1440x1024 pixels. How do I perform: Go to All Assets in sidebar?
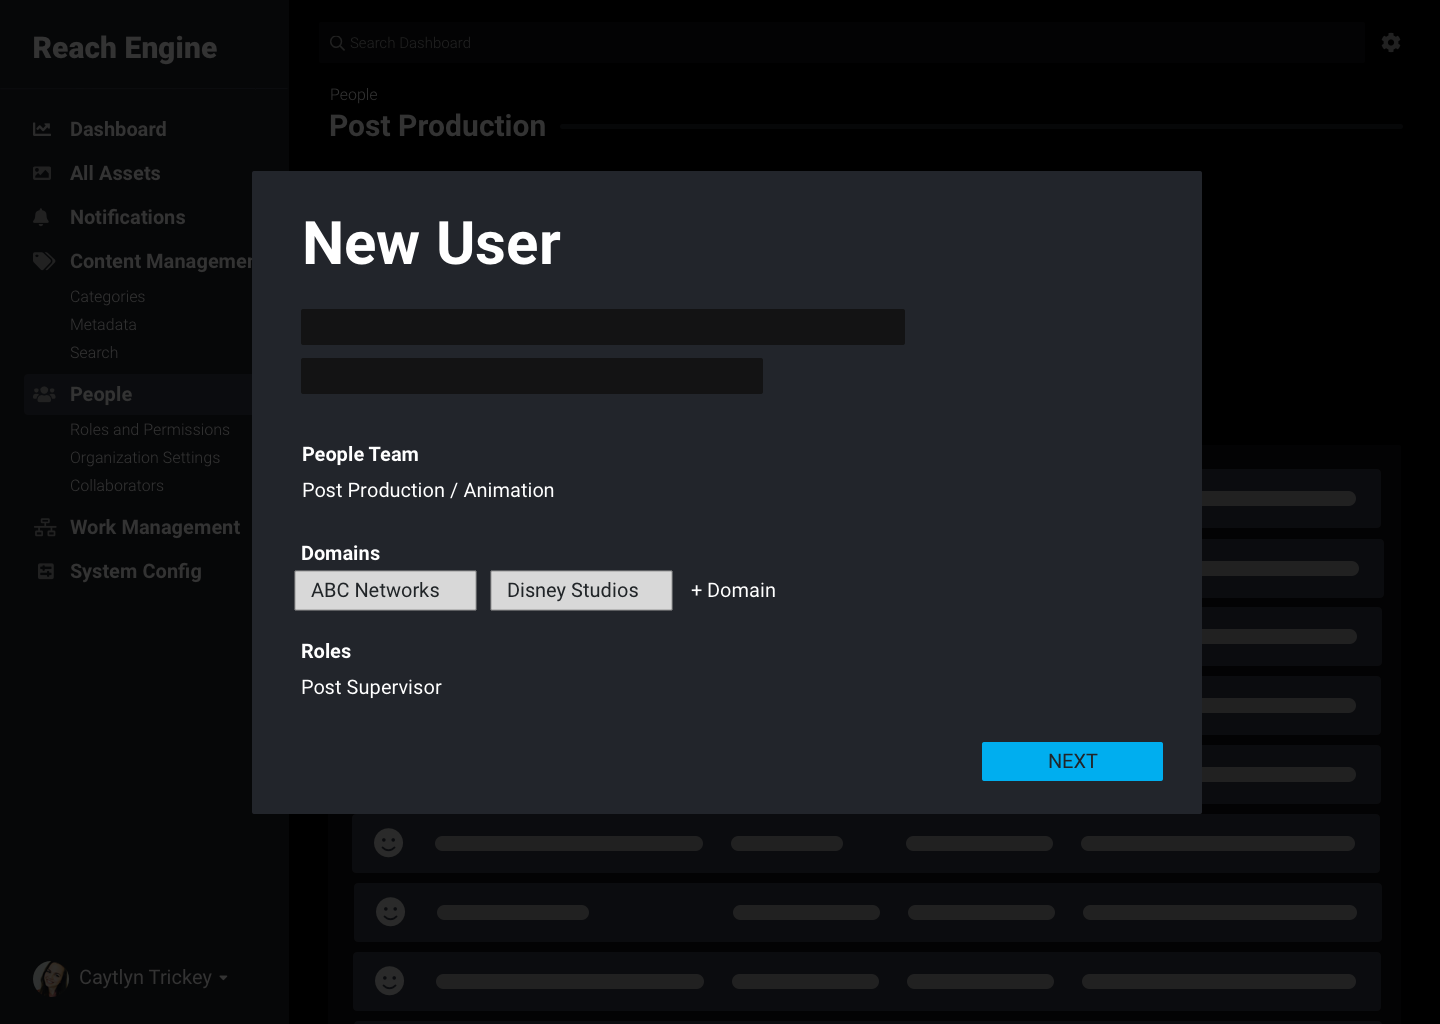coord(115,173)
